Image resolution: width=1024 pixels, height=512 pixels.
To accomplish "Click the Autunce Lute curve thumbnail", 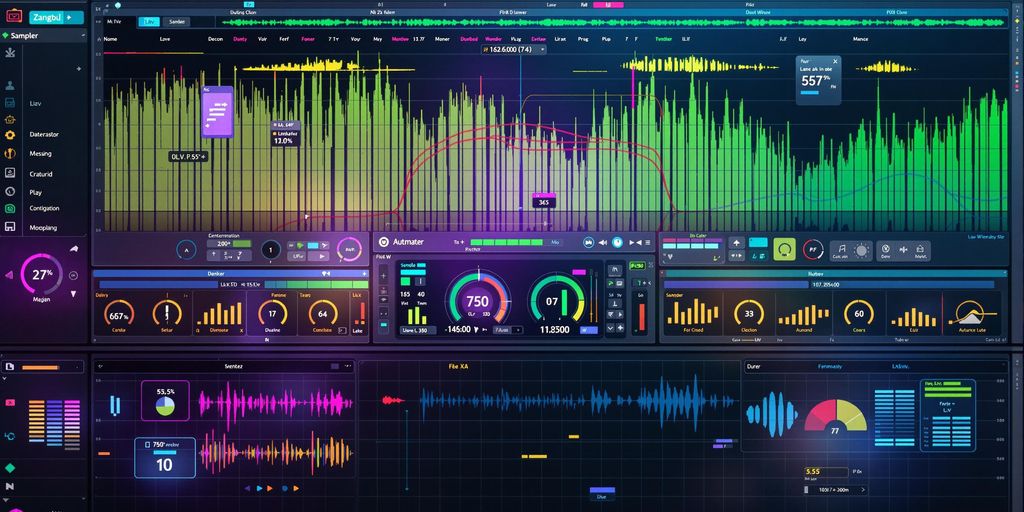I will click(x=971, y=314).
